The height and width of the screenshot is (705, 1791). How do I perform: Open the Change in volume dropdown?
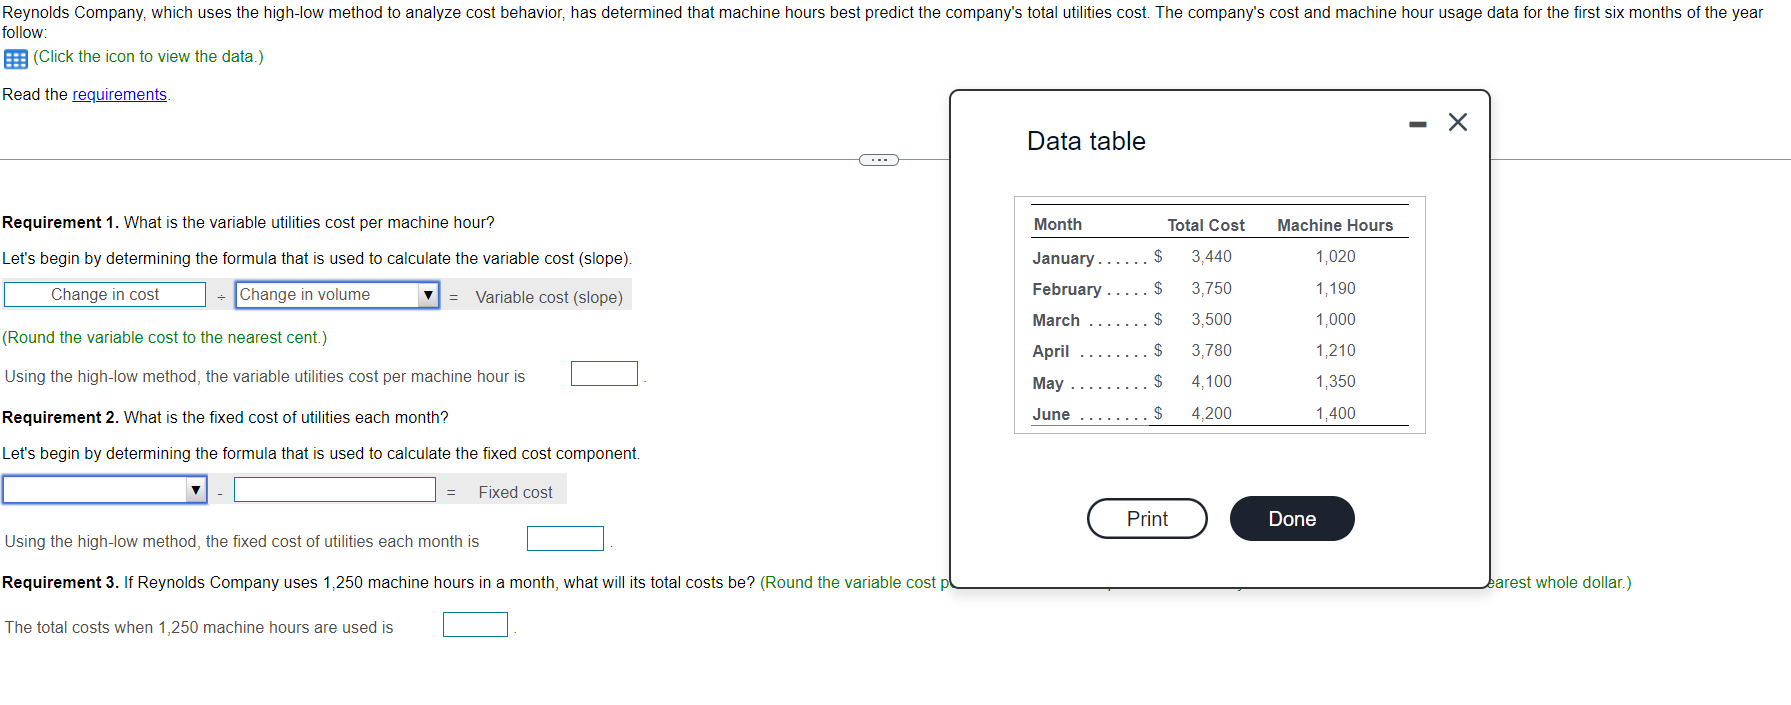tap(336, 294)
